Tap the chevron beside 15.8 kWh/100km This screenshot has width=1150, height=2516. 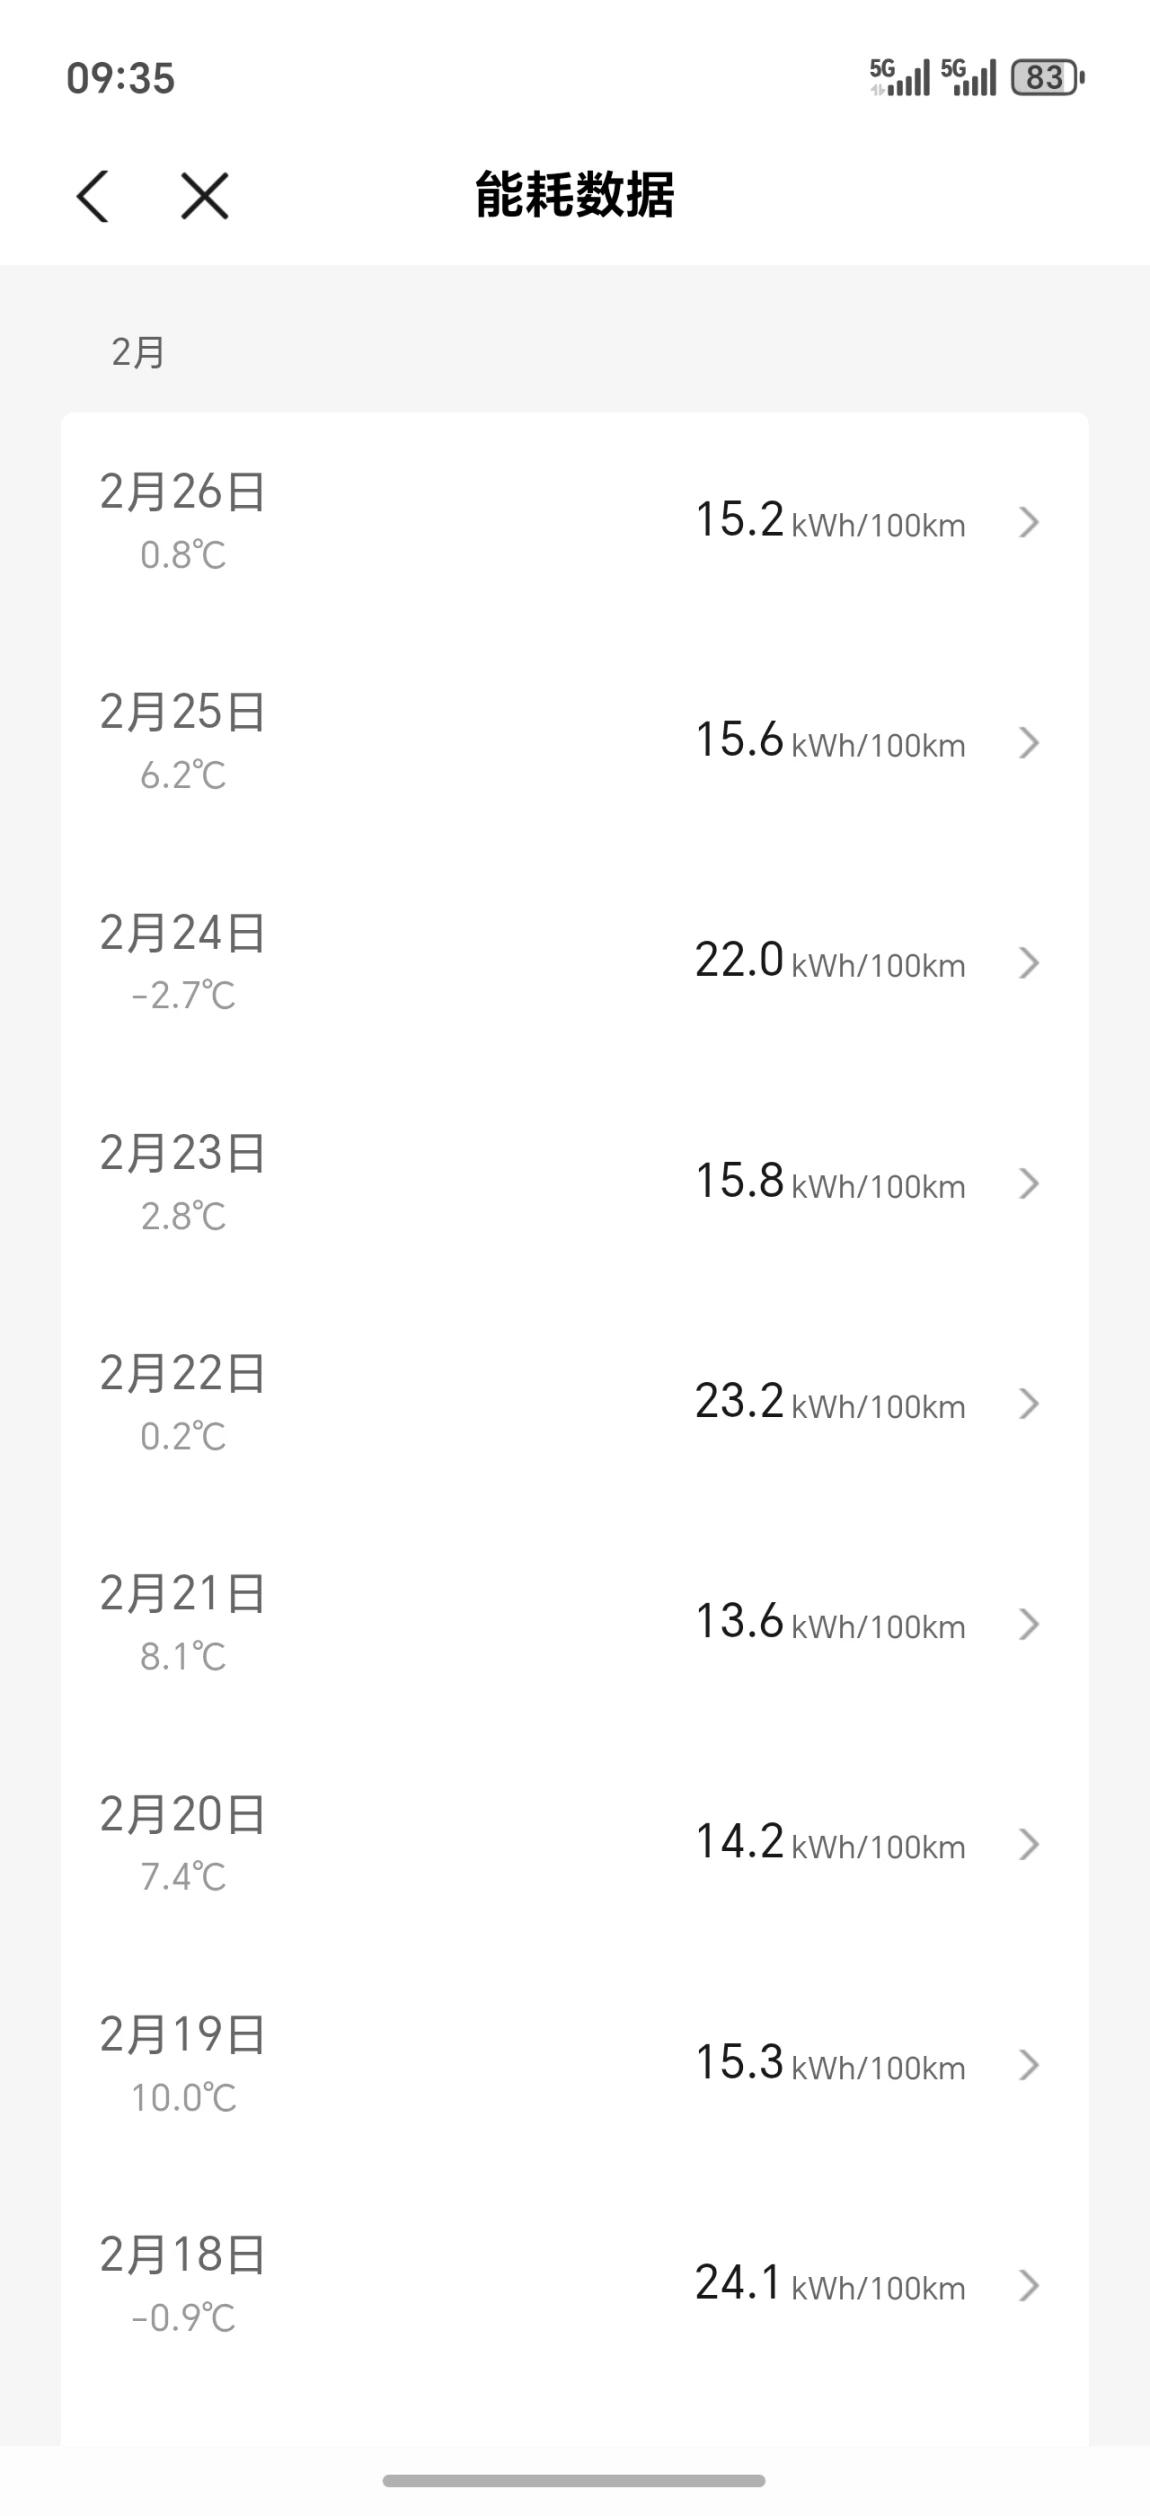1028,1184
